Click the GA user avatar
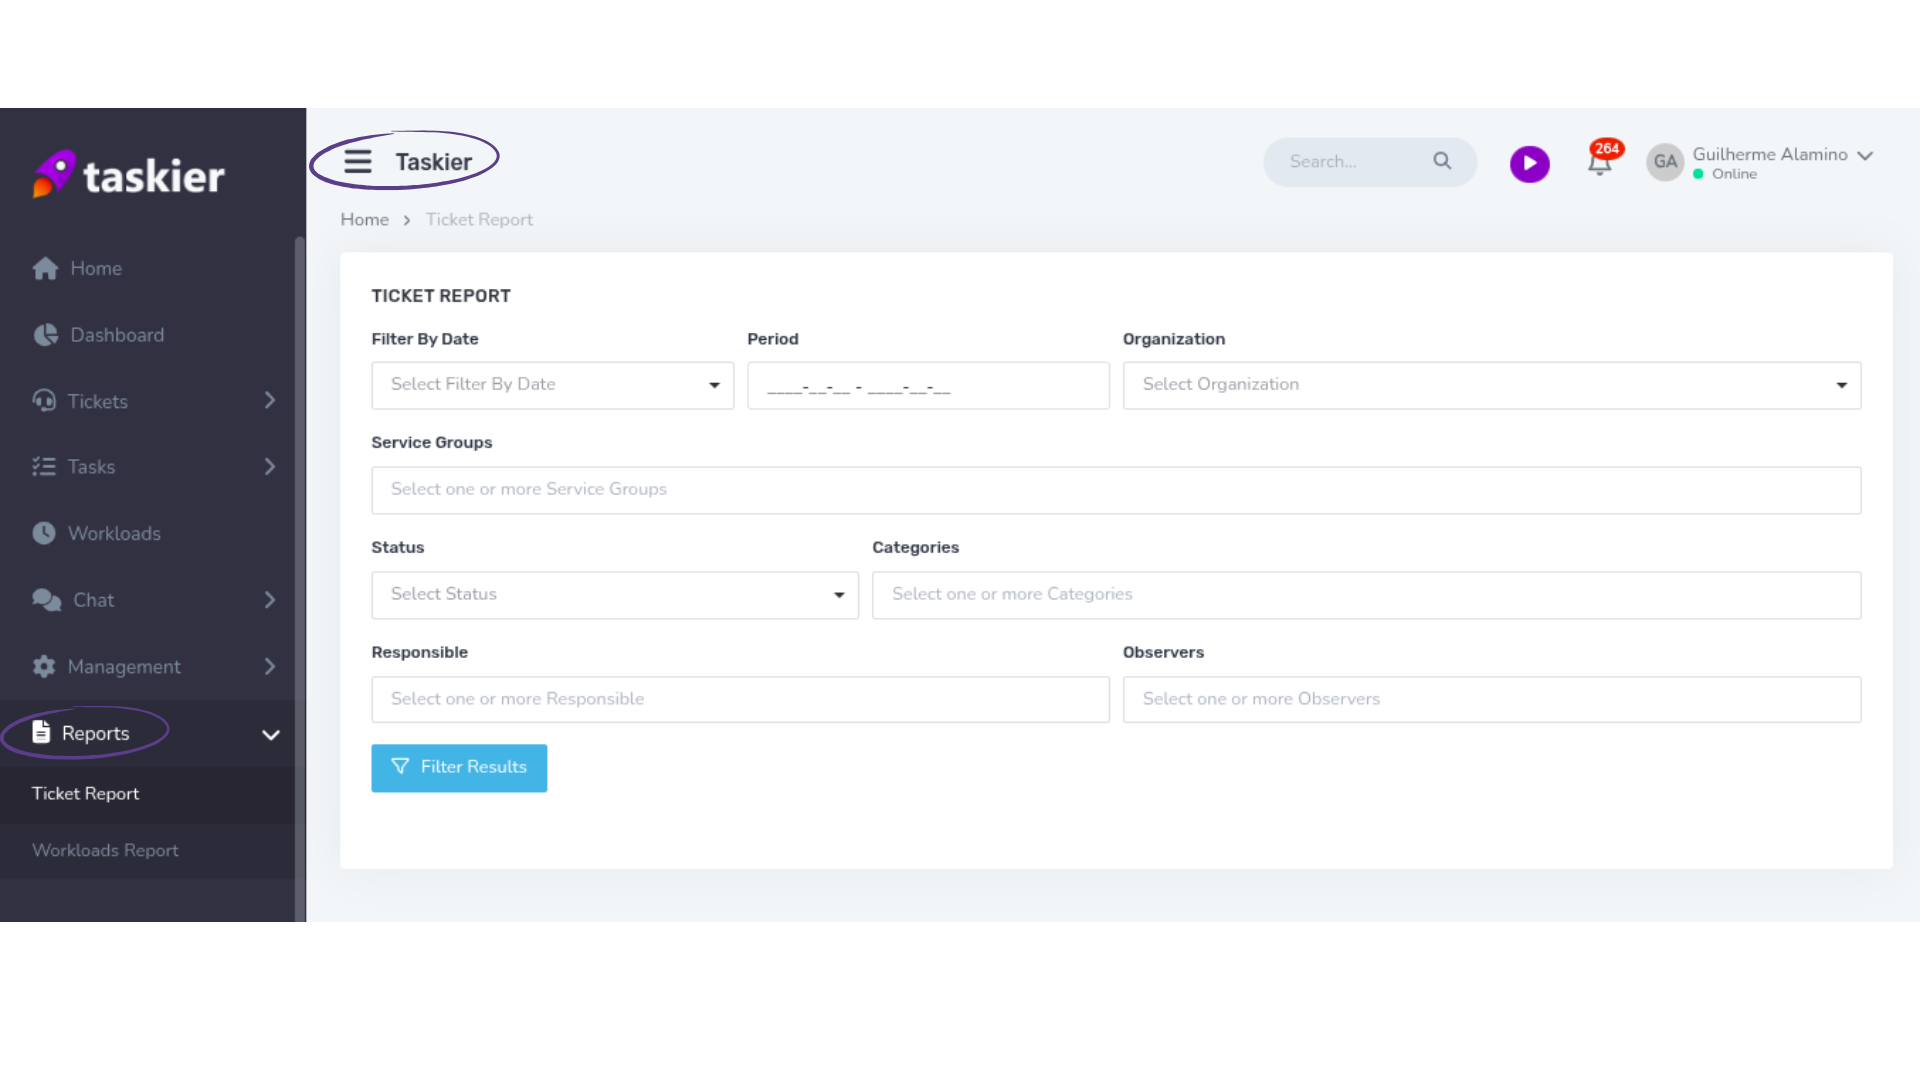The height and width of the screenshot is (1080, 1920). coord(1664,162)
